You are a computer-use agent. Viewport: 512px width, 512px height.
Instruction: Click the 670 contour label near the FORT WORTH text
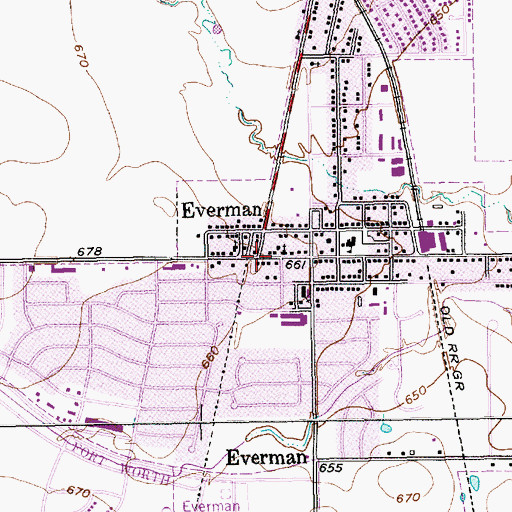(x=78, y=491)
